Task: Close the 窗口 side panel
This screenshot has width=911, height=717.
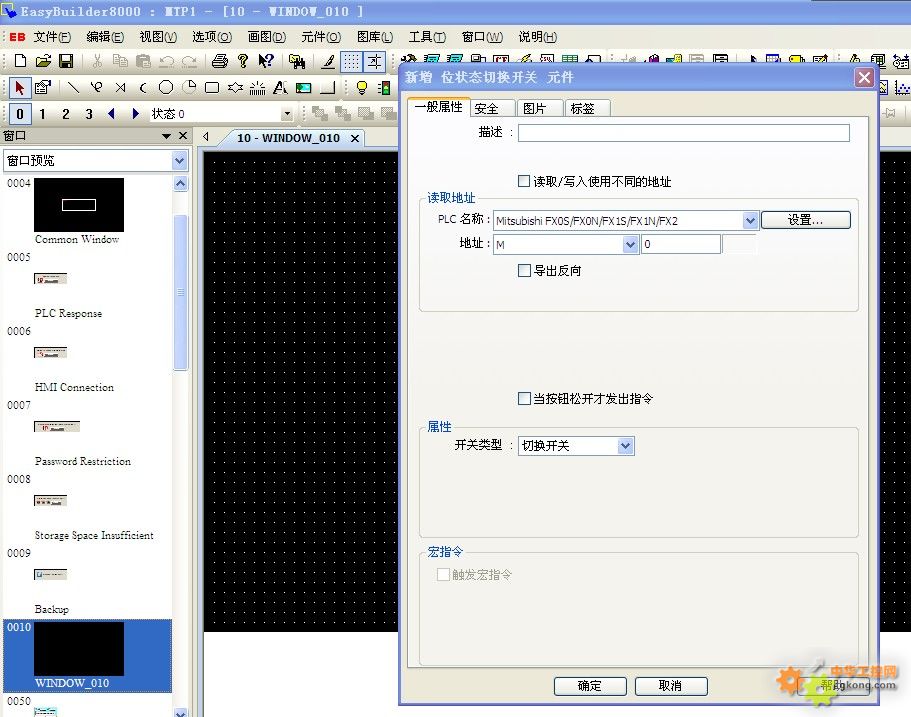Action: (183, 136)
